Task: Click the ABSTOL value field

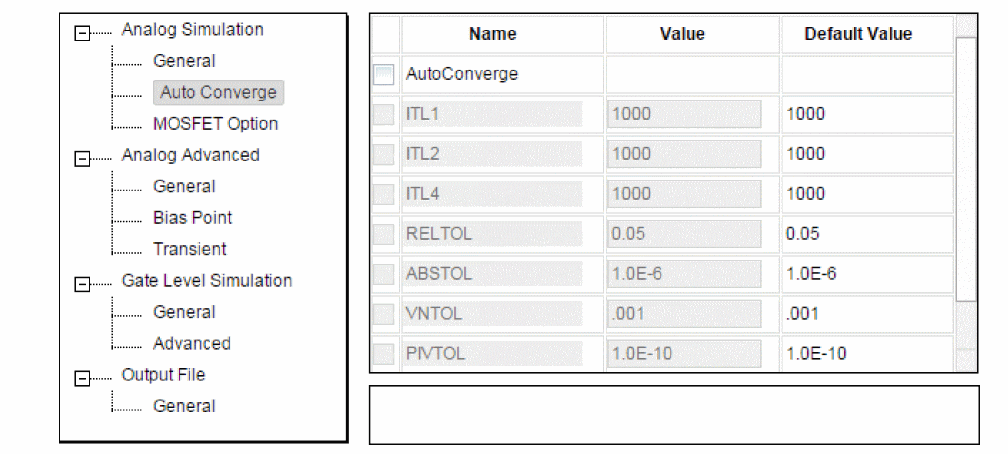Action: 684,275
